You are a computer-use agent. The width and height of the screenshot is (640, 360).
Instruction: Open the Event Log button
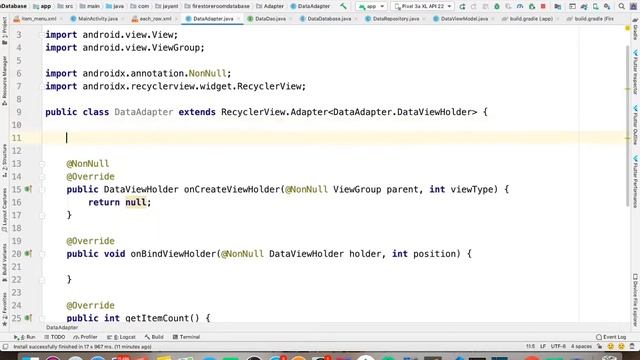(611, 337)
